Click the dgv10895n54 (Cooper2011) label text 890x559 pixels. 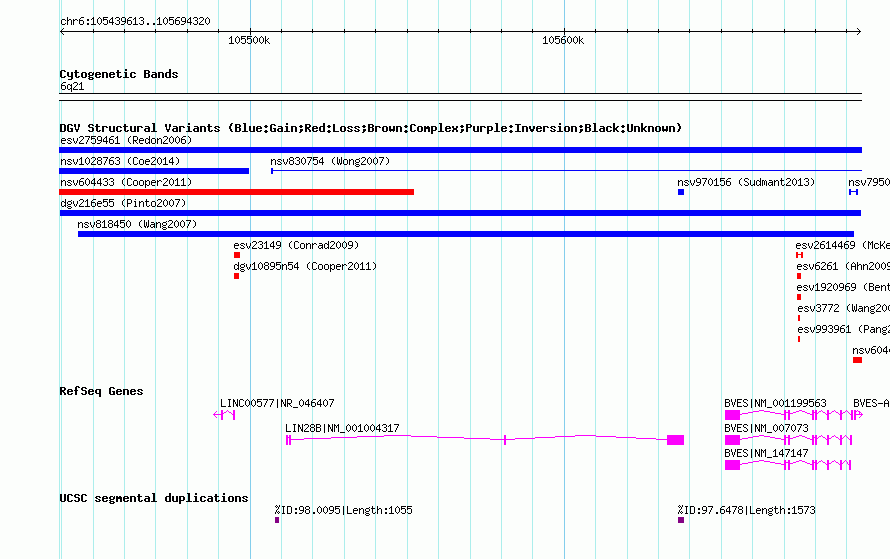[305, 266]
